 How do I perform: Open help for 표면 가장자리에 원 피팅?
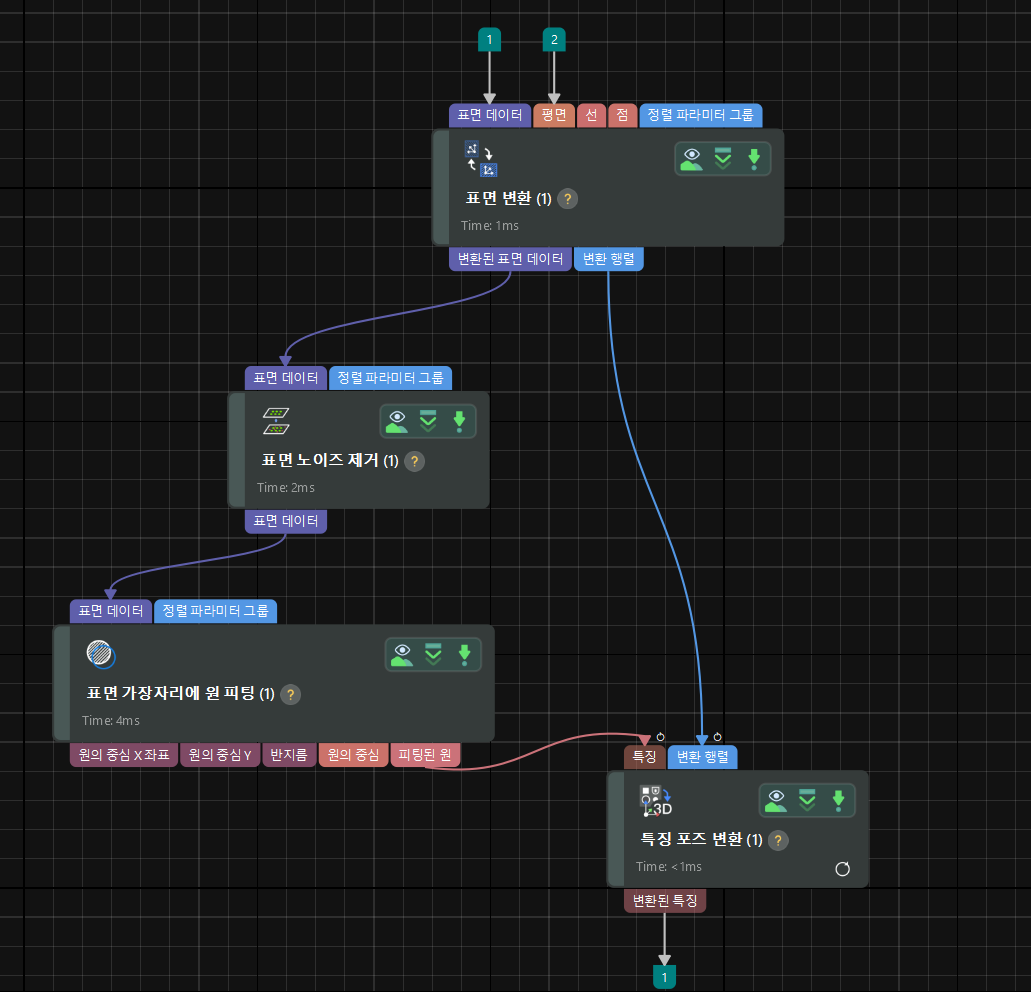(x=291, y=694)
